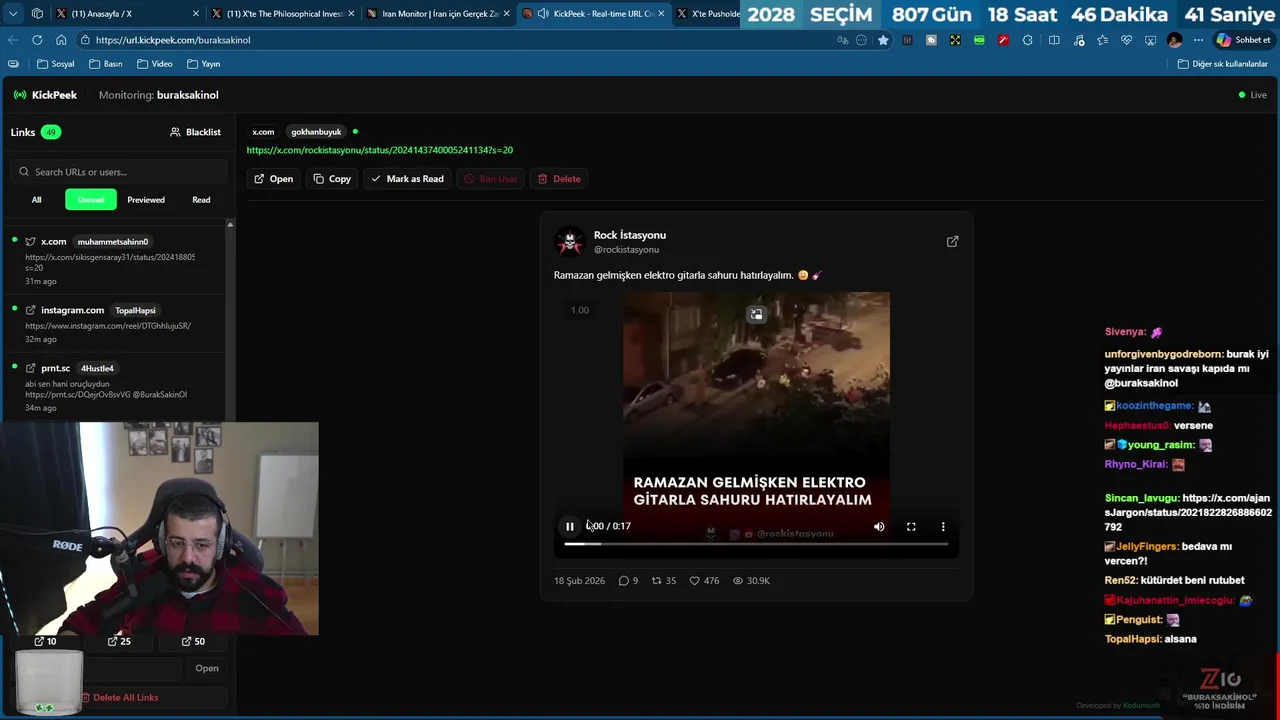The image size is (1280, 720).
Task: Open browser settings and more menu
Action: click(1198, 40)
